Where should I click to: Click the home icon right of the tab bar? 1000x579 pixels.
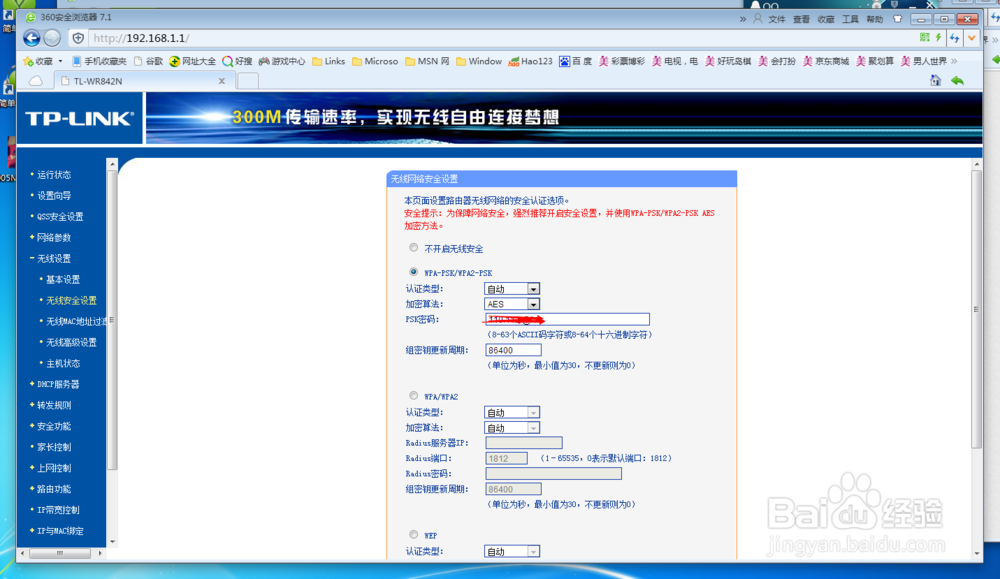click(935, 80)
